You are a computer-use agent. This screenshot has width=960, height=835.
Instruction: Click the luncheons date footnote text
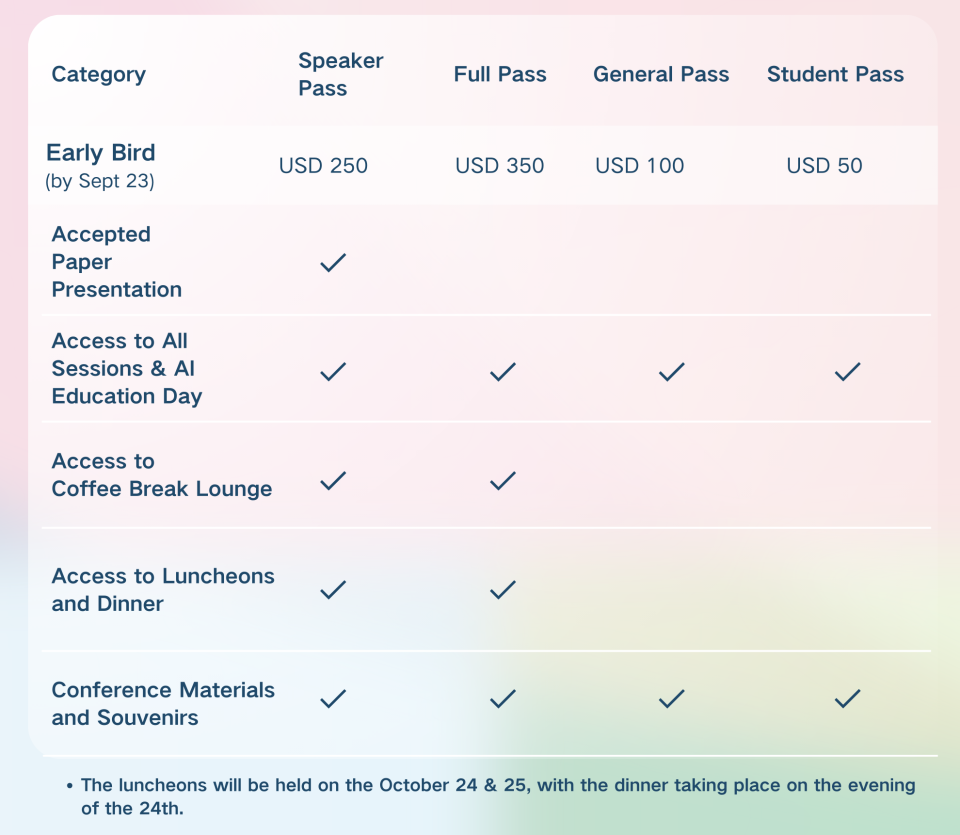tap(497, 796)
